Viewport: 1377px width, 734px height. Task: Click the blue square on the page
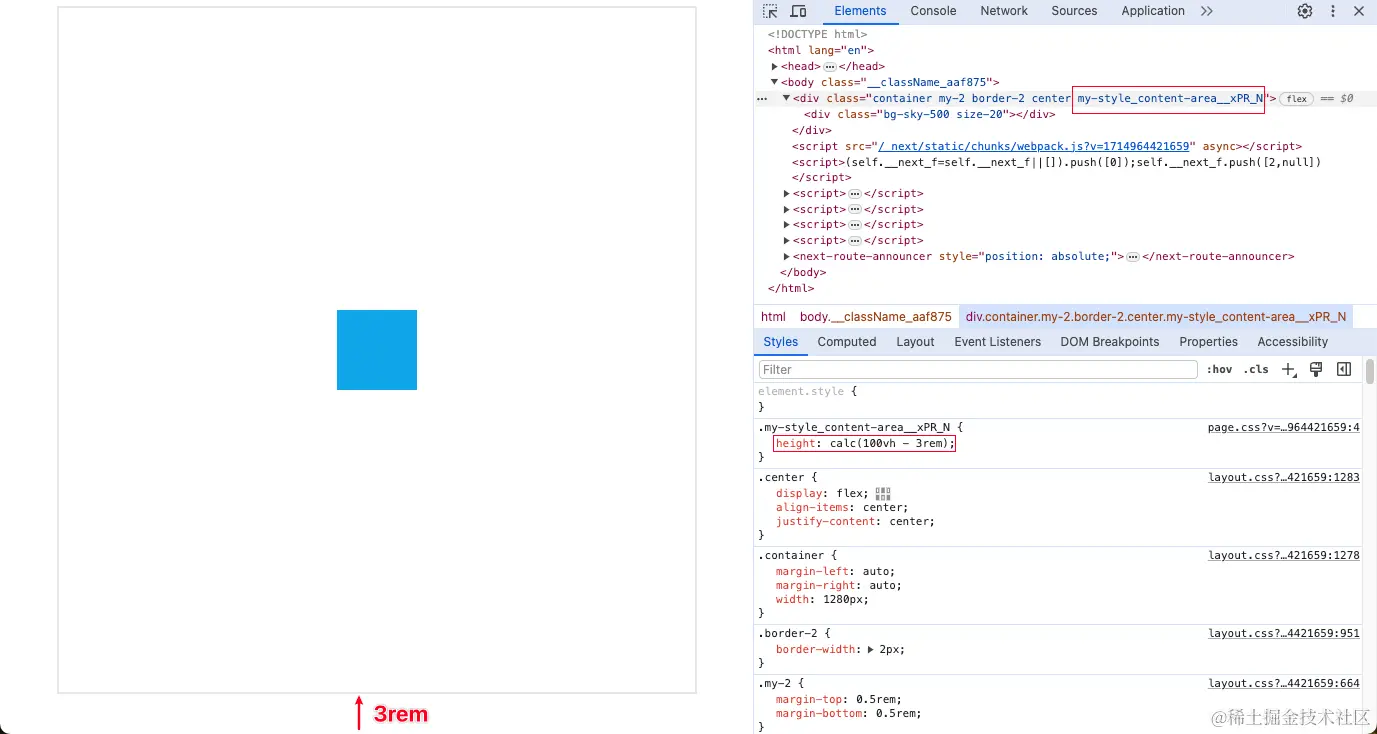(x=377, y=350)
